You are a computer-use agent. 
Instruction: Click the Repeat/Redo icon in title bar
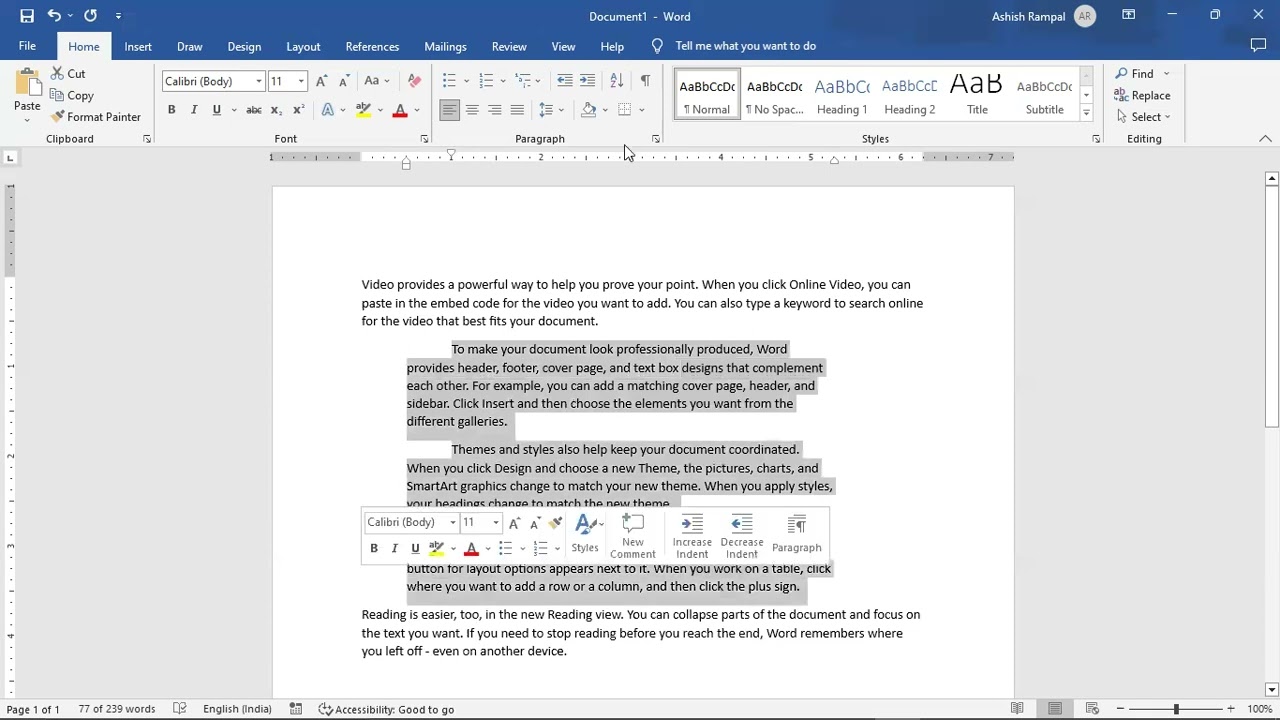90,16
